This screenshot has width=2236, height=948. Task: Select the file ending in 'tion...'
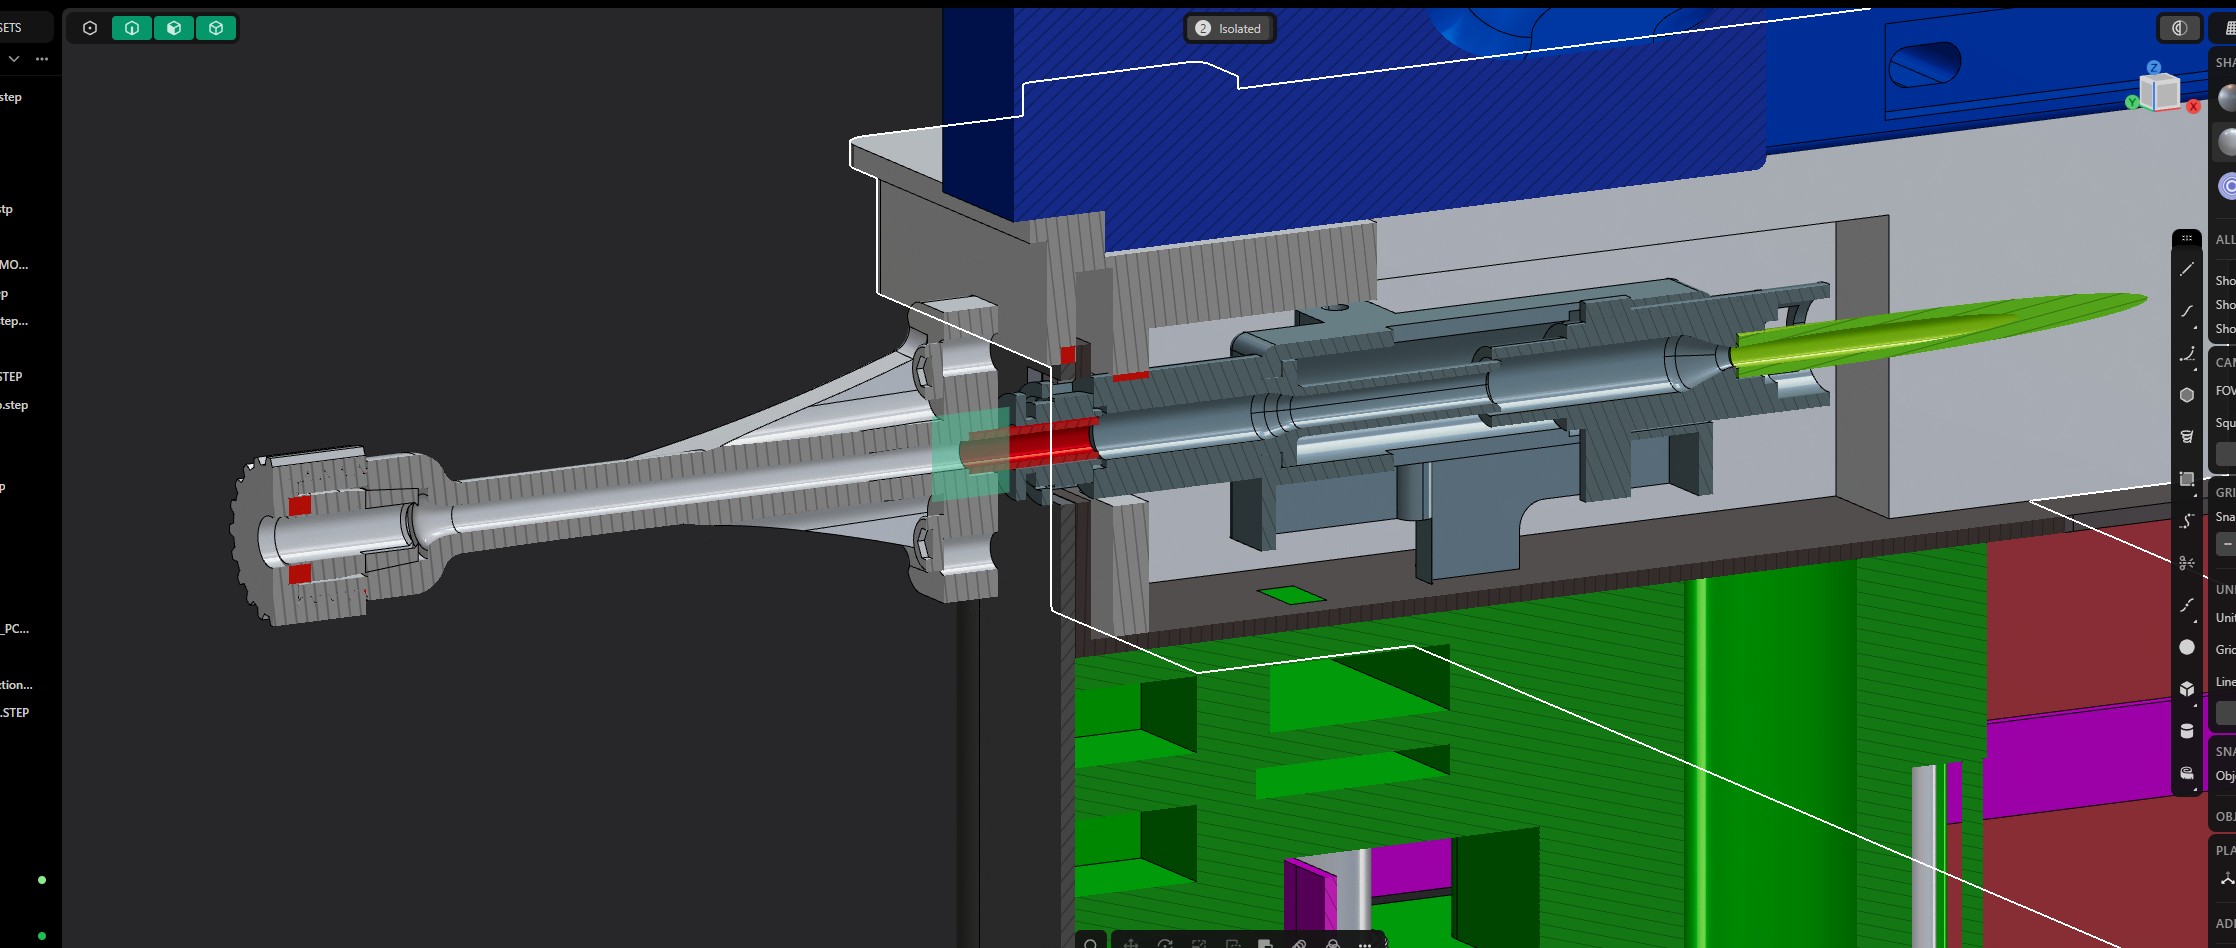(16, 685)
